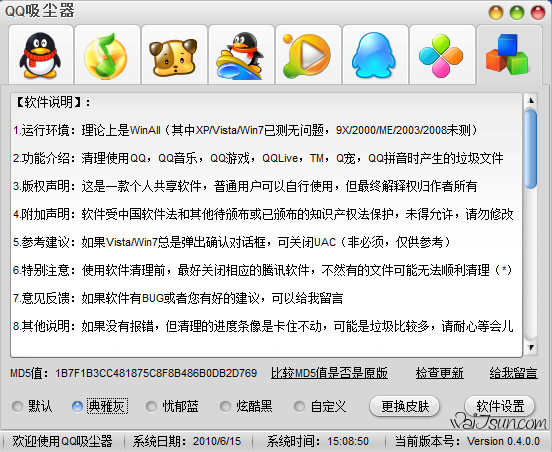
Task: Open the colored cubes software info tab
Action: pos(509,55)
